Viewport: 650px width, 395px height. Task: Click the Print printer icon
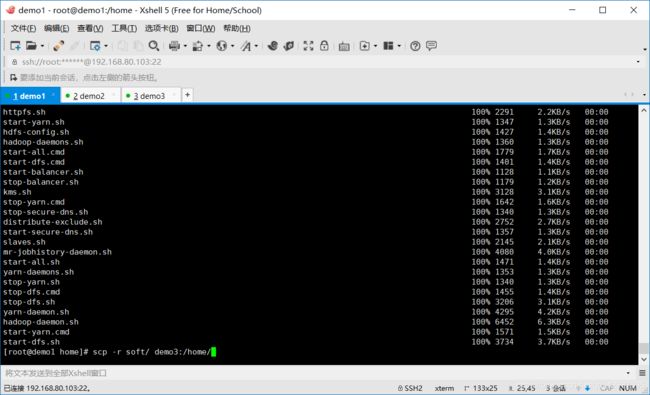pos(175,46)
